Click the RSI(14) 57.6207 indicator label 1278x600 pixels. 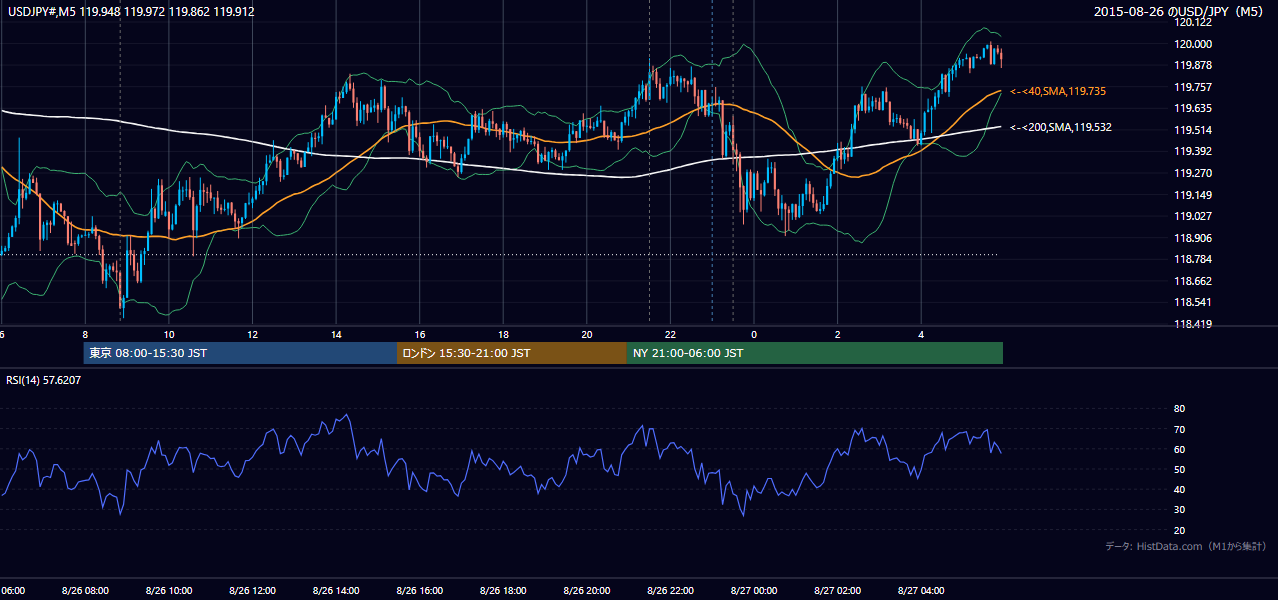click(44, 380)
